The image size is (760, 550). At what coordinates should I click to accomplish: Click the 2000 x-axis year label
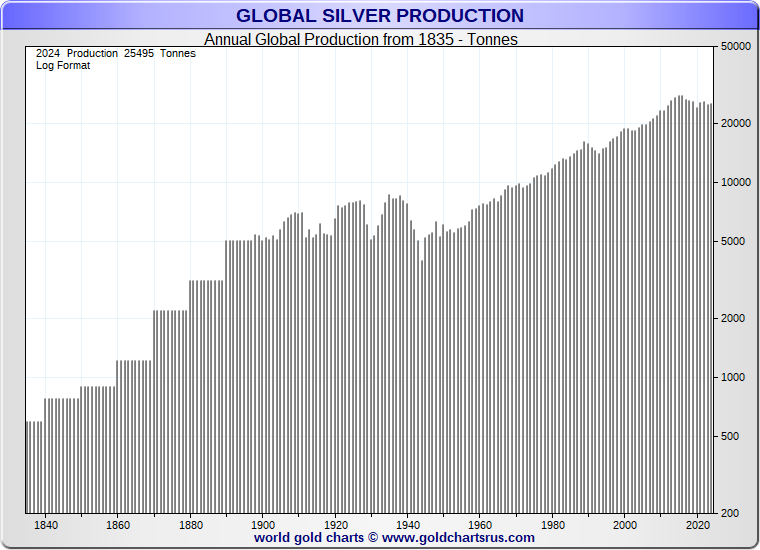(625, 525)
